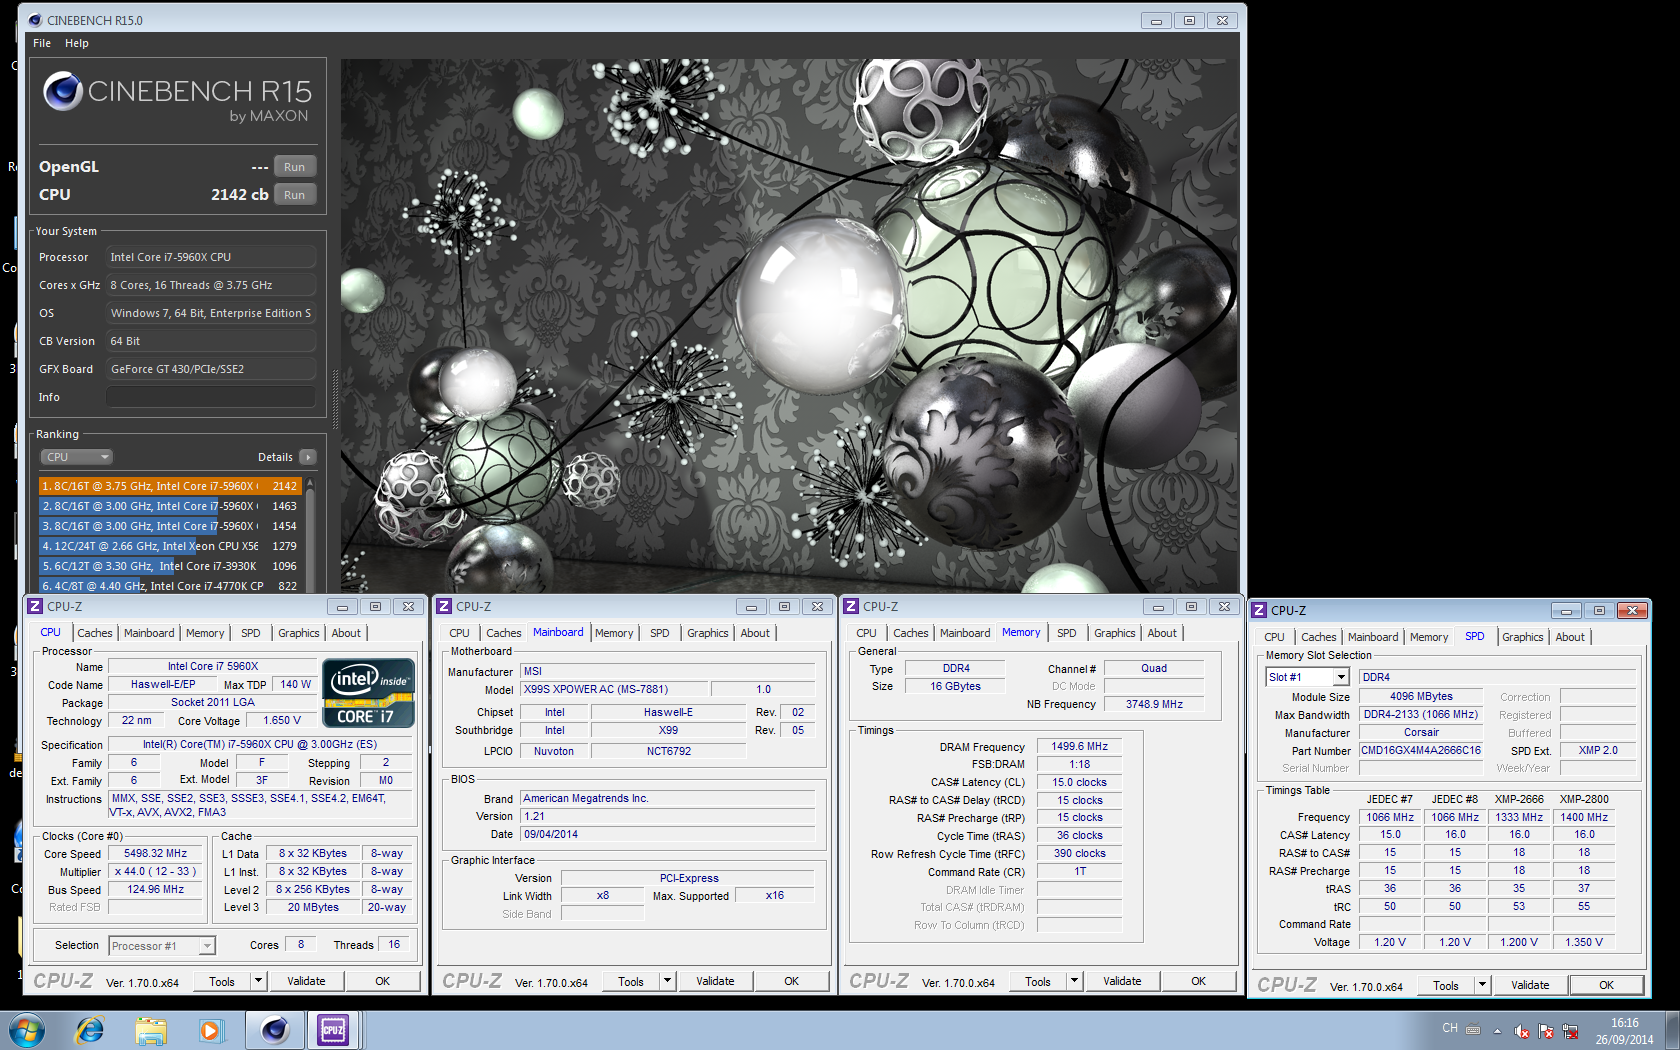Click the Cinebench title bar app icon
The image size is (1680, 1050).
pyautogui.click(x=35, y=20)
